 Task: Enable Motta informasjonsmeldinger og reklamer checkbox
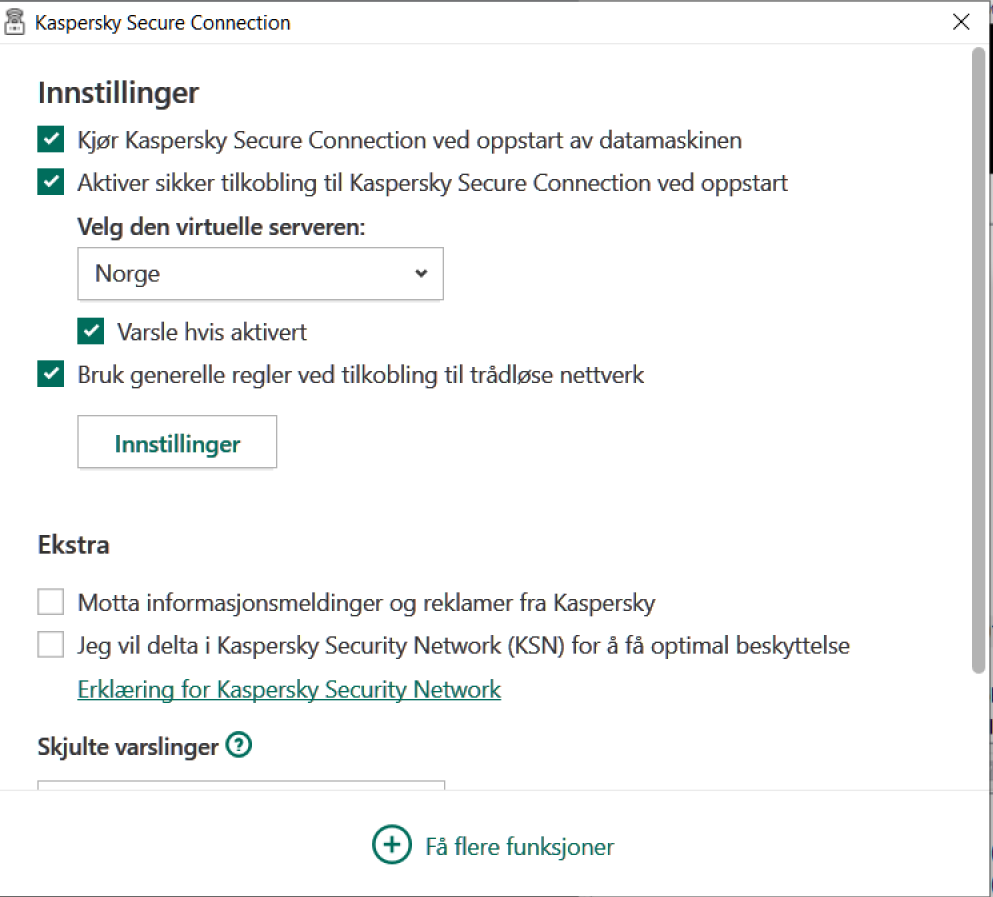(x=51, y=602)
